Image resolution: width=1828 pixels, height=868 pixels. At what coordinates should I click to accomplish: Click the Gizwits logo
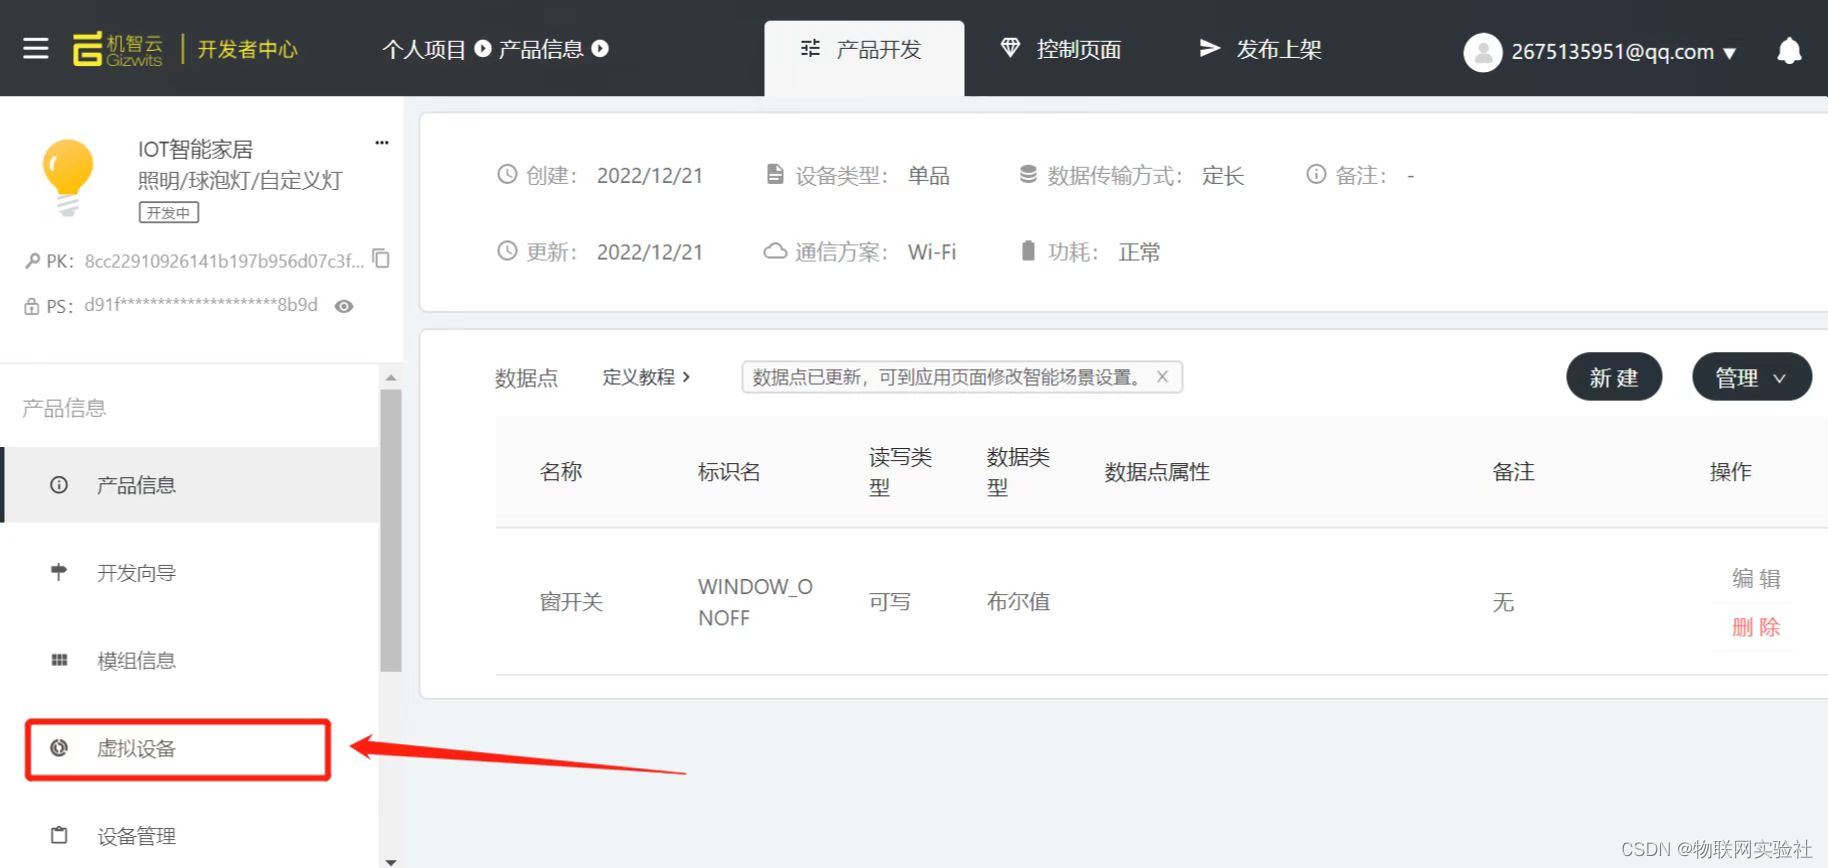point(118,49)
